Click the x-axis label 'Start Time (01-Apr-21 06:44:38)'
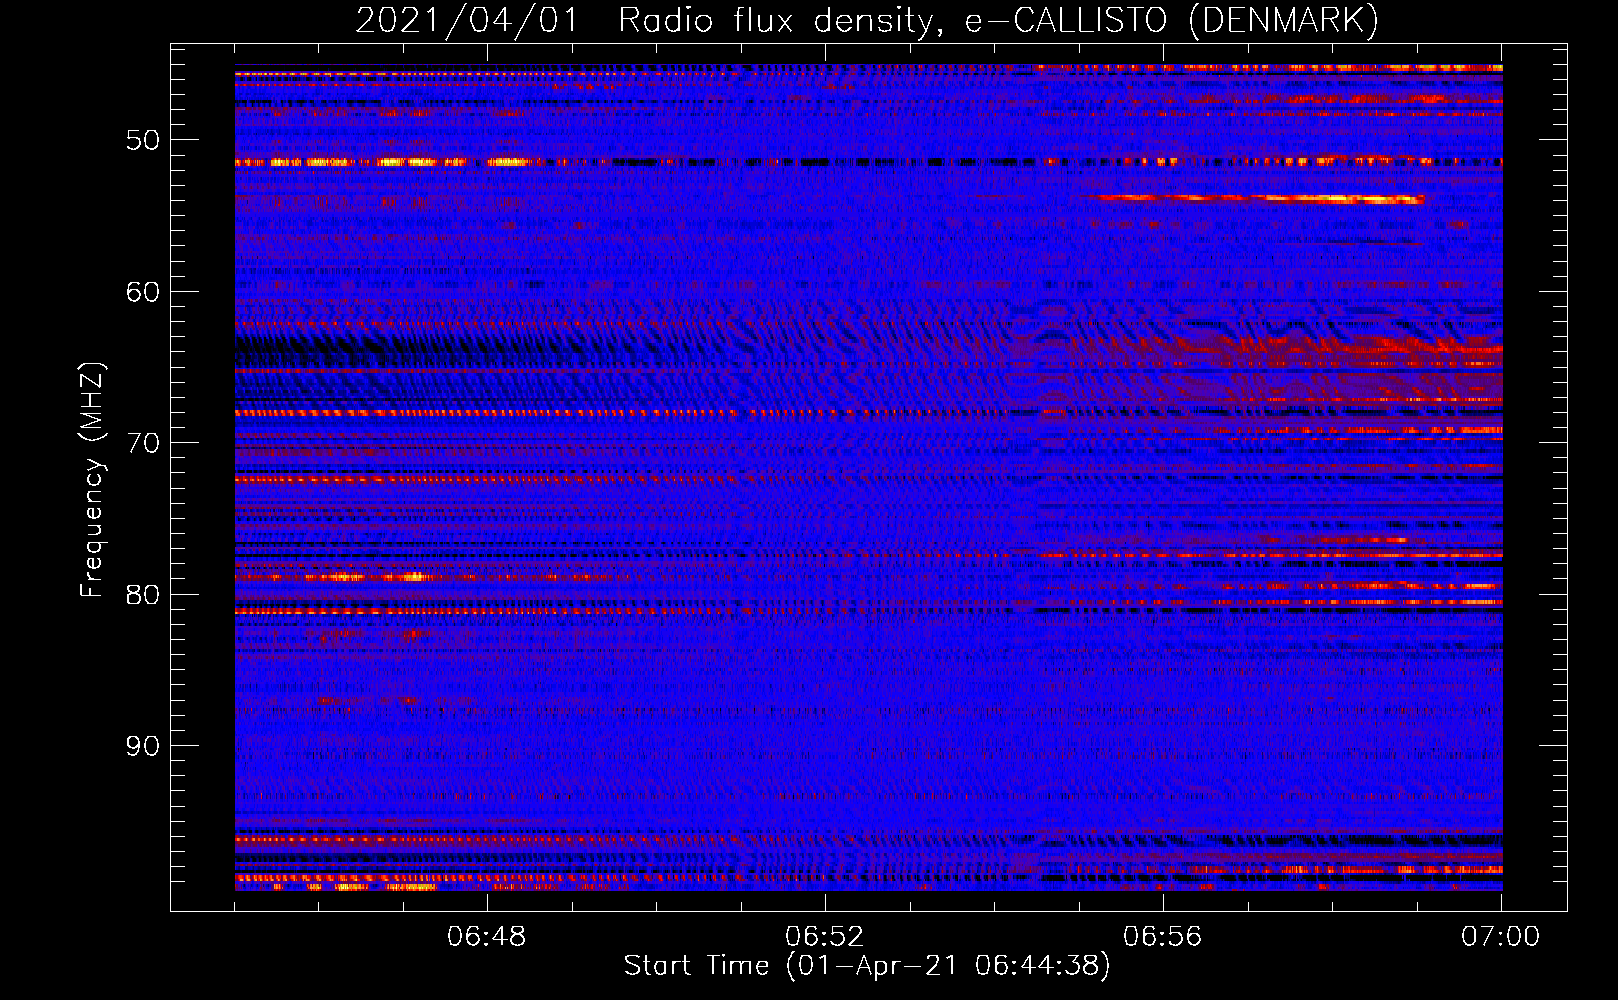Image resolution: width=1618 pixels, height=1000 pixels. [867, 966]
